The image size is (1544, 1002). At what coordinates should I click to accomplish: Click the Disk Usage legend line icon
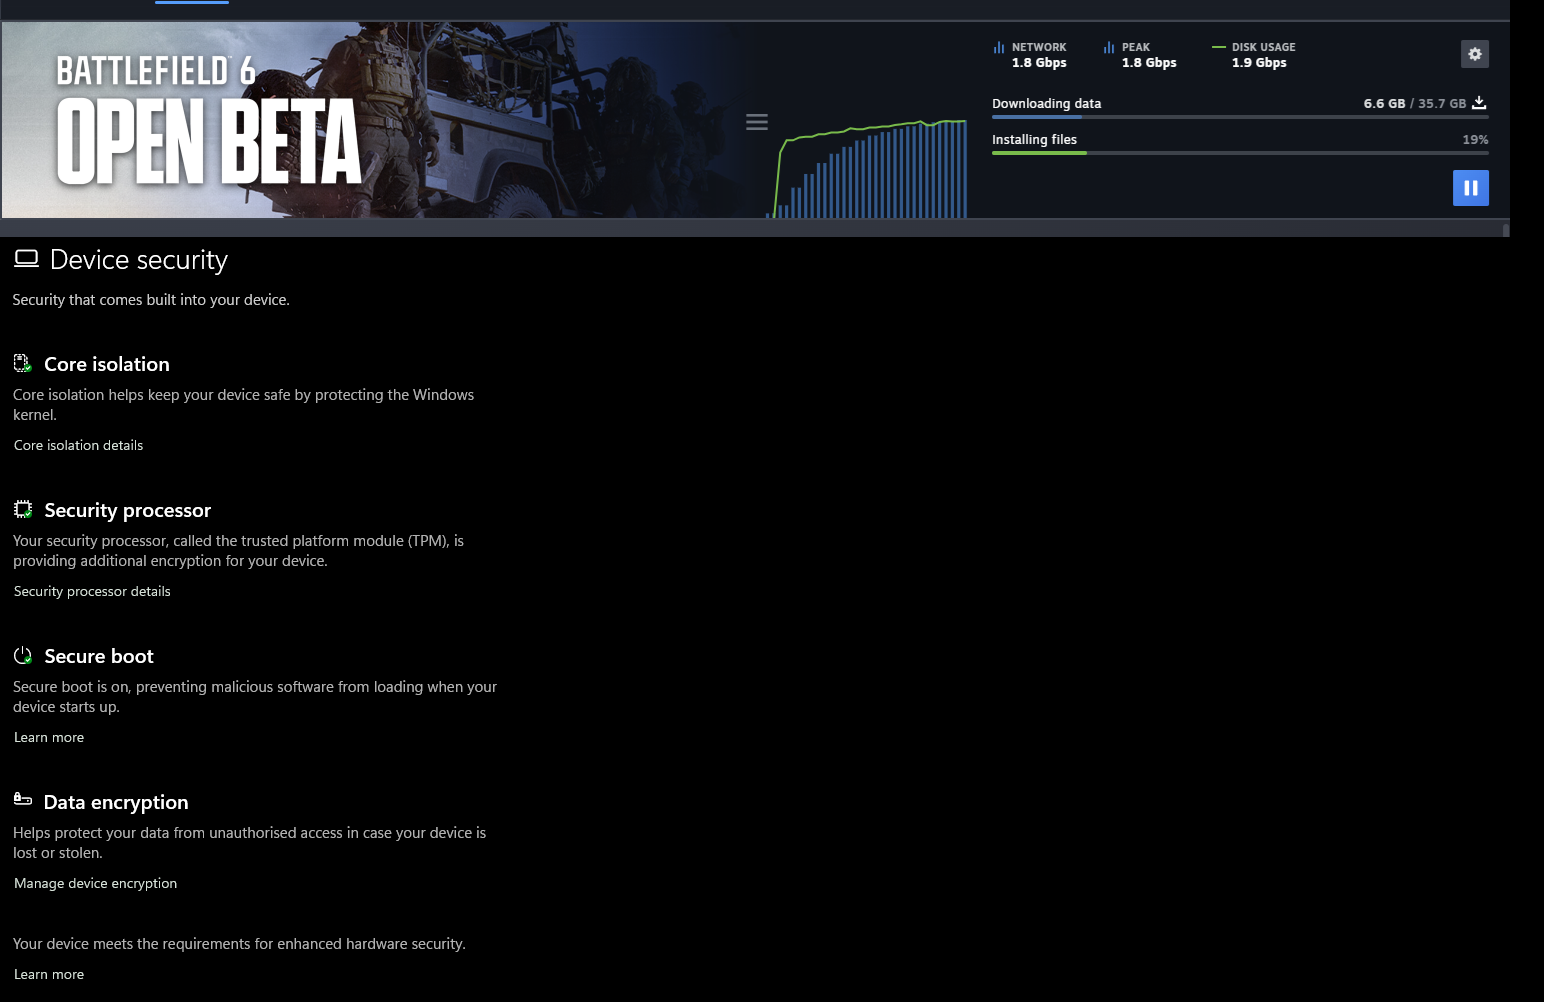[1218, 47]
